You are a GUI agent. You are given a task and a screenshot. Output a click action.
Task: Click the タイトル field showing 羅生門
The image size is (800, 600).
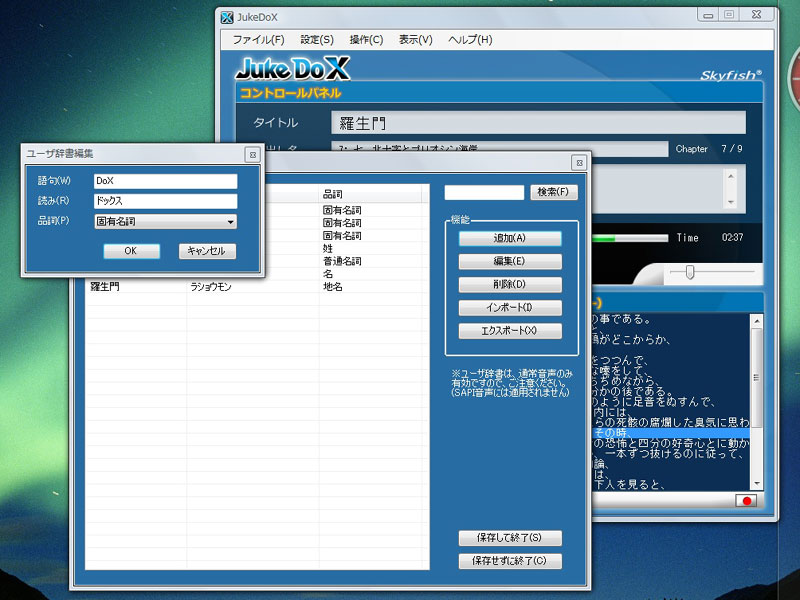pyautogui.click(x=538, y=123)
